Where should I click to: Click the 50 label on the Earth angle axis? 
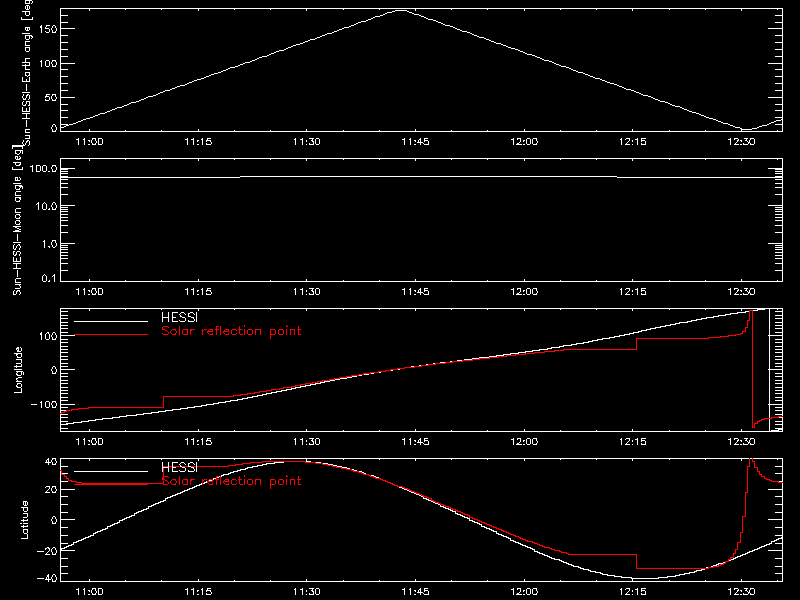[x=51, y=97]
